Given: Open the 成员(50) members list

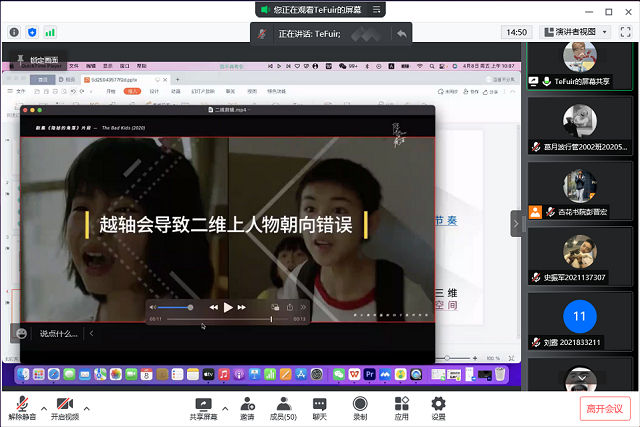Looking at the screenshot, I should (283, 408).
